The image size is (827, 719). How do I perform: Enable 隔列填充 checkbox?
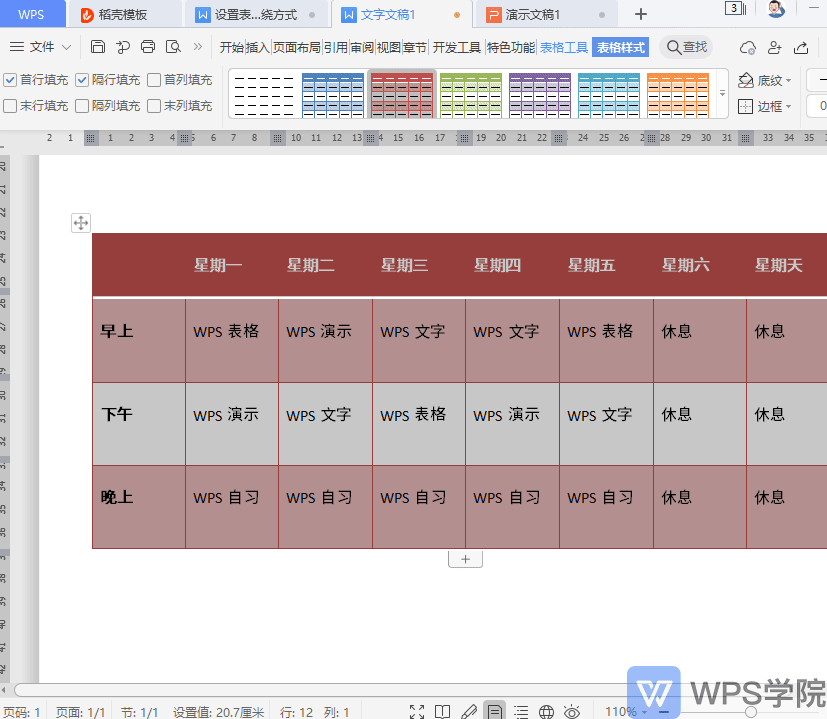[82, 106]
